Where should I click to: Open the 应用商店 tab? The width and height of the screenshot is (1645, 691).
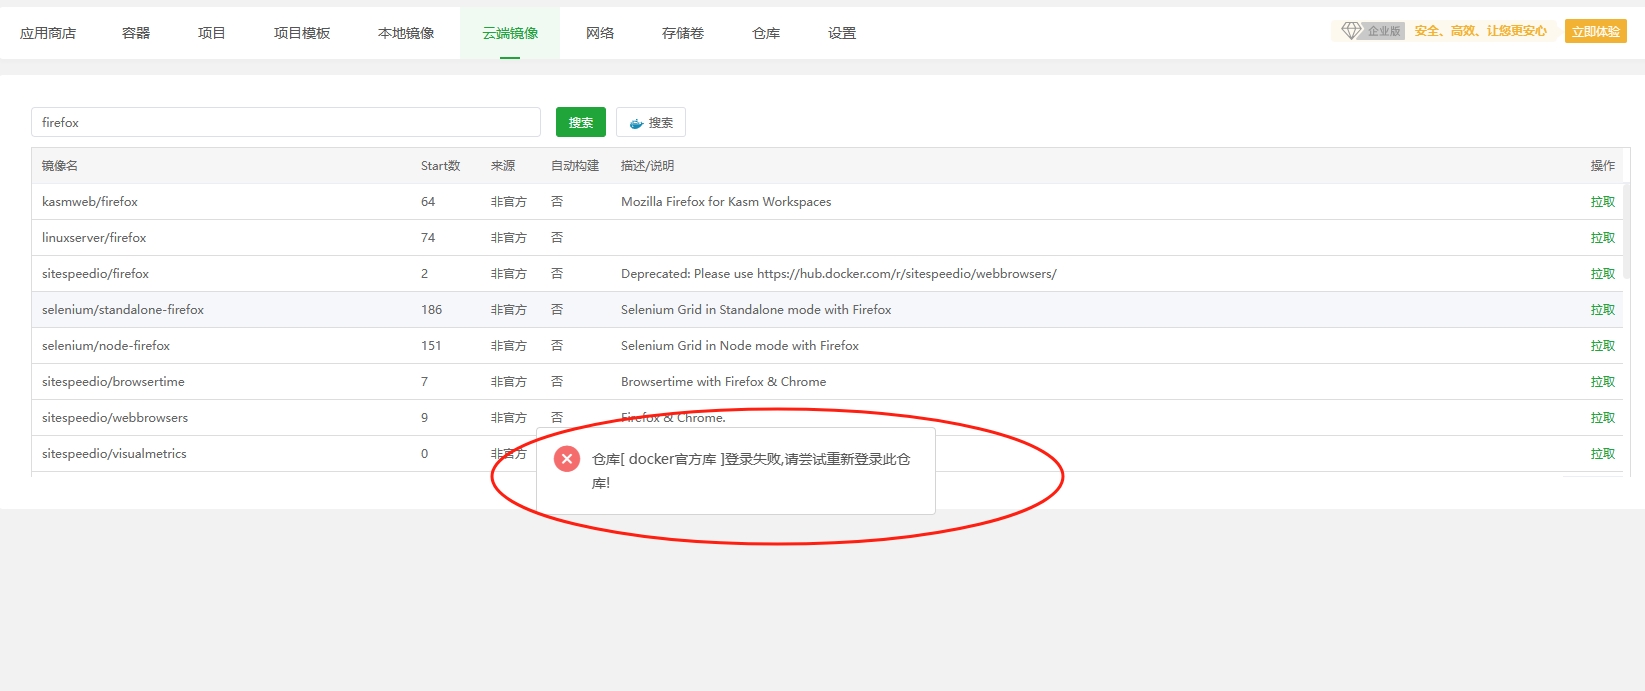[48, 33]
